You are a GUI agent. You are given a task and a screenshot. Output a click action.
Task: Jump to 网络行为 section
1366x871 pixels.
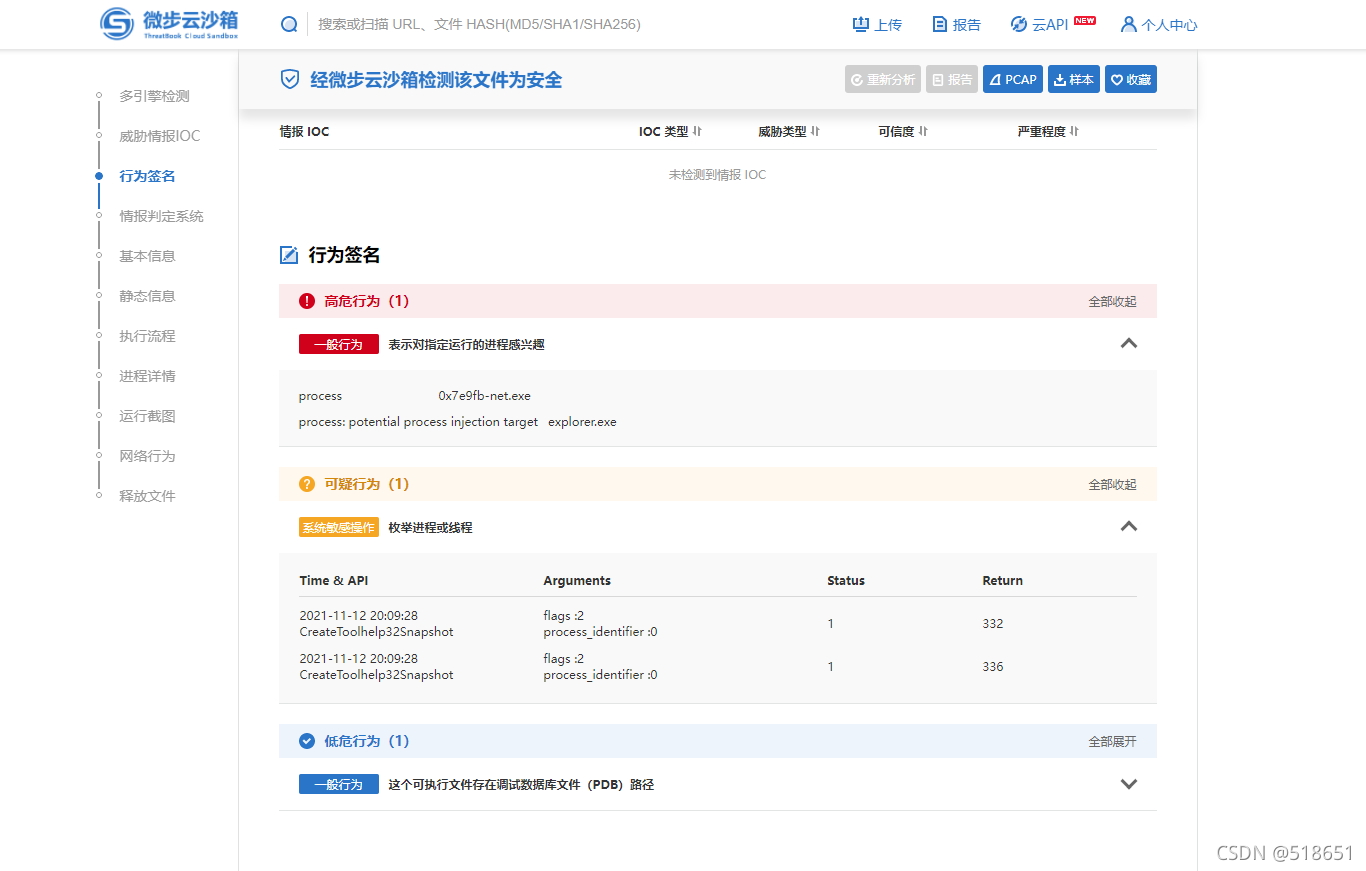(x=147, y=456)
